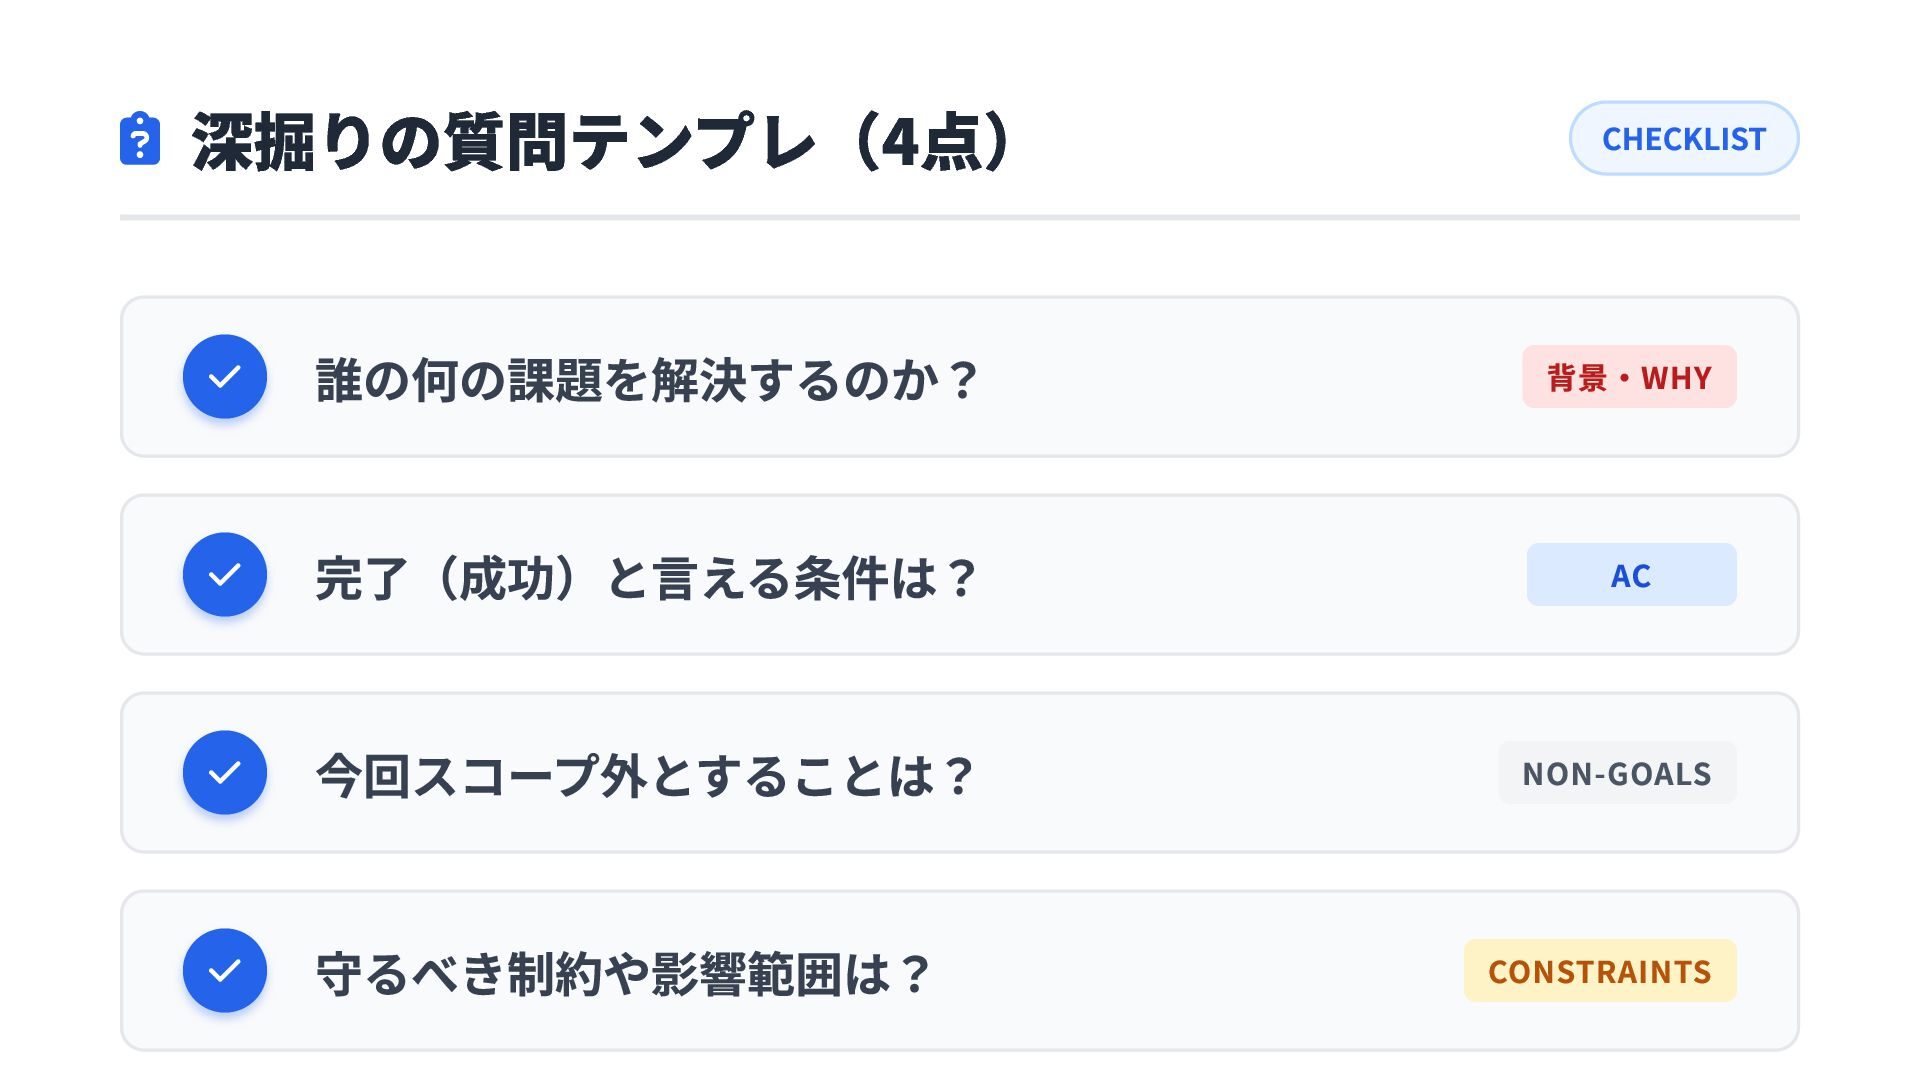Click （成功） in the second question

[506, 578]
